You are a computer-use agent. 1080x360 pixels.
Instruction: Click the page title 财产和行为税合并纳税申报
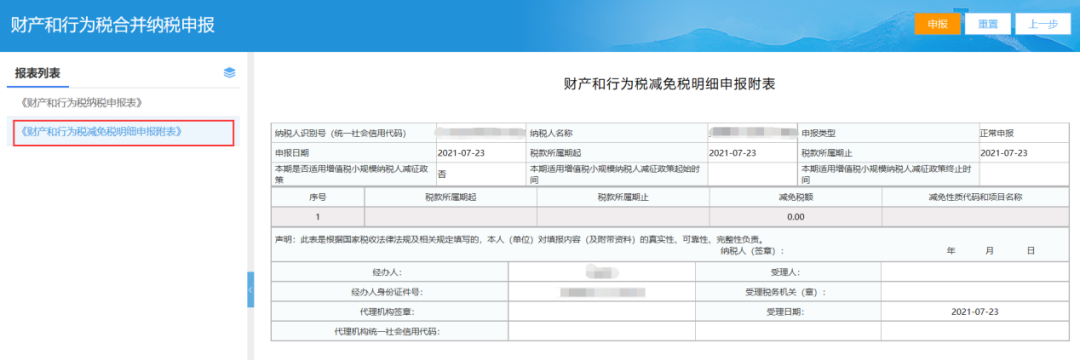coord(112,25)
